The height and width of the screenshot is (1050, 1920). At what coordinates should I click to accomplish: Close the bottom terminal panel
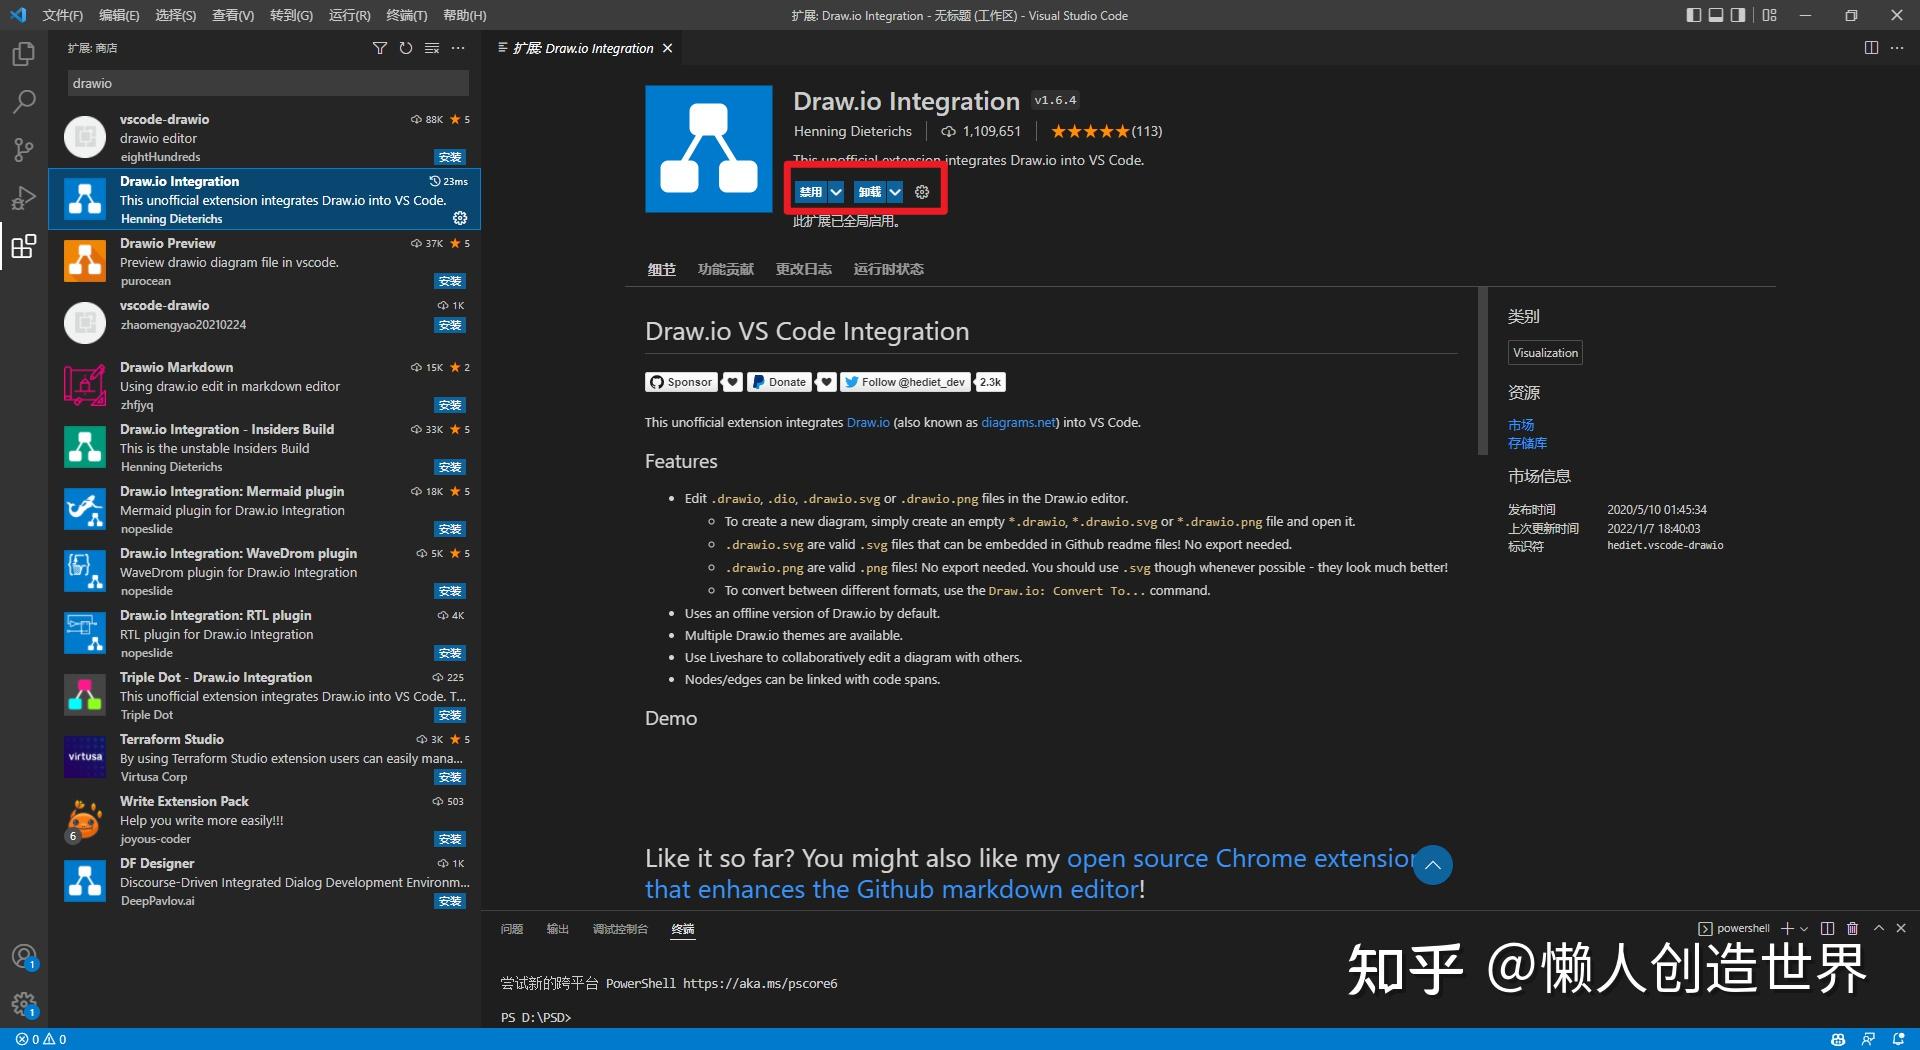1901,929
